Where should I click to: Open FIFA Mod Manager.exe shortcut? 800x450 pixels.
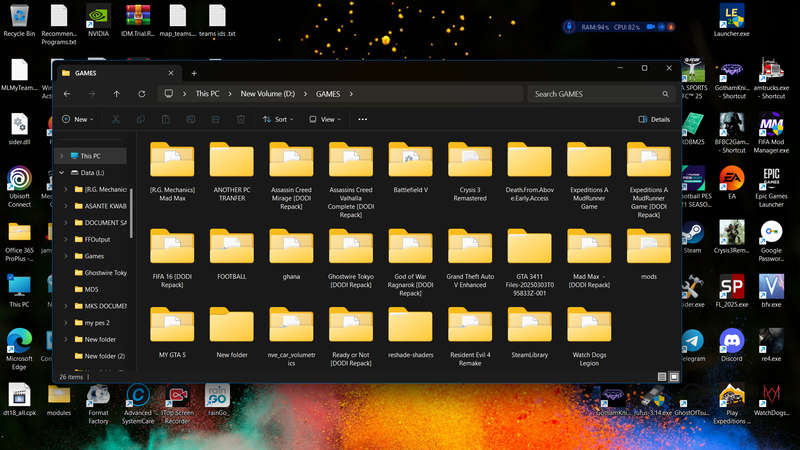[771, 133]
